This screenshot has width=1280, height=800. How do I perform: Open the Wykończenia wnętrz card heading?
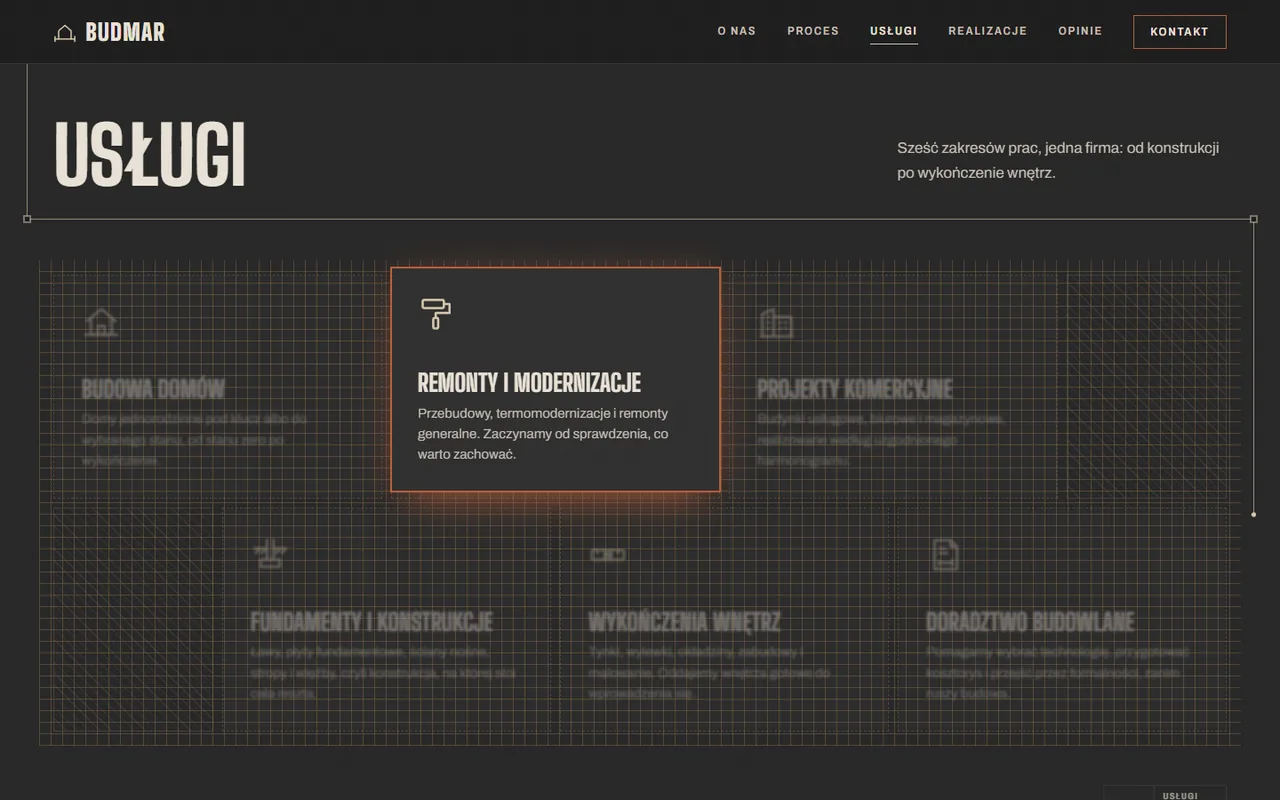684,621
